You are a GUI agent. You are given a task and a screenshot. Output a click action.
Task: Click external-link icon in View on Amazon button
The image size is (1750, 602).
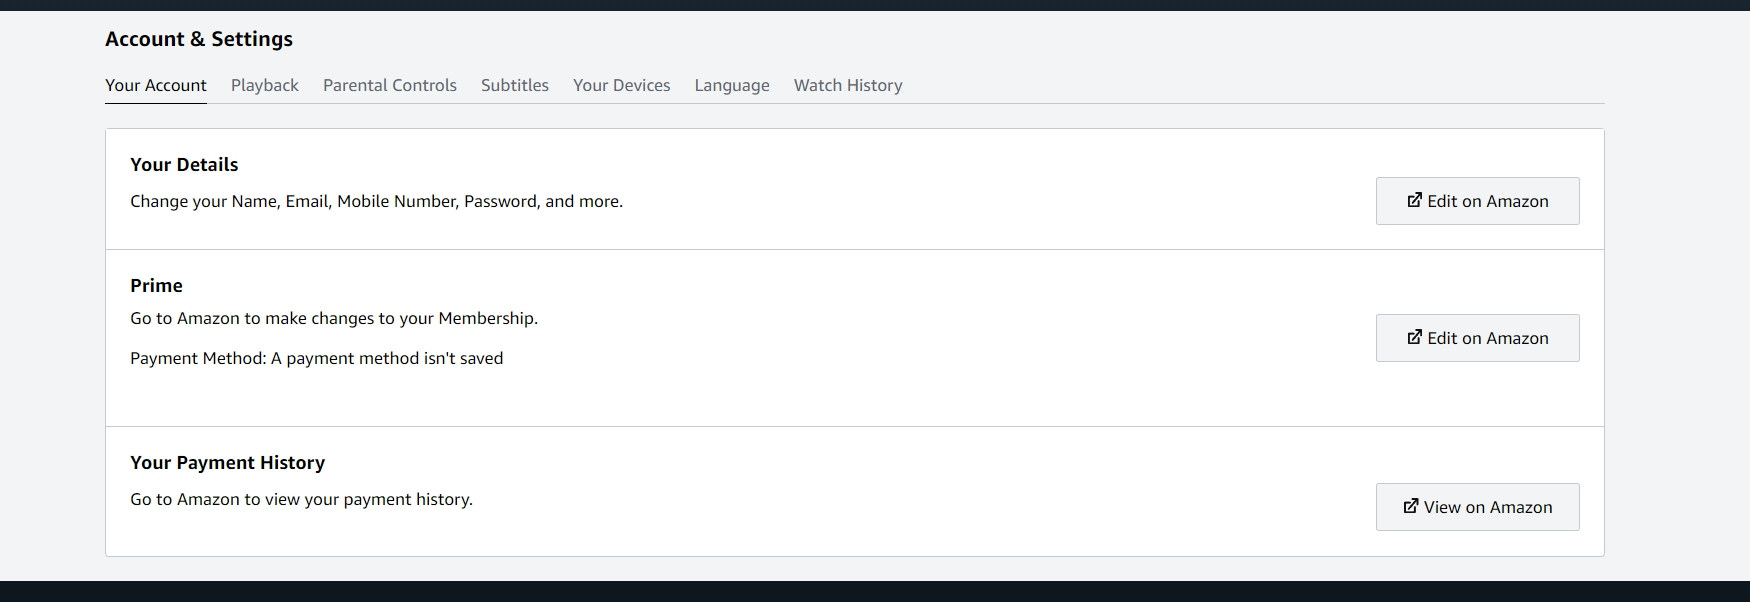click(1410, 506)
